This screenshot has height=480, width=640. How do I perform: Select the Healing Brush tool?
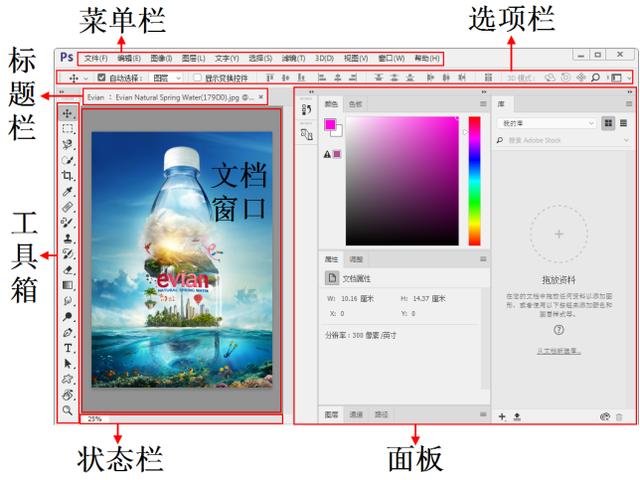pyautogui.click(x=67, y=207)
